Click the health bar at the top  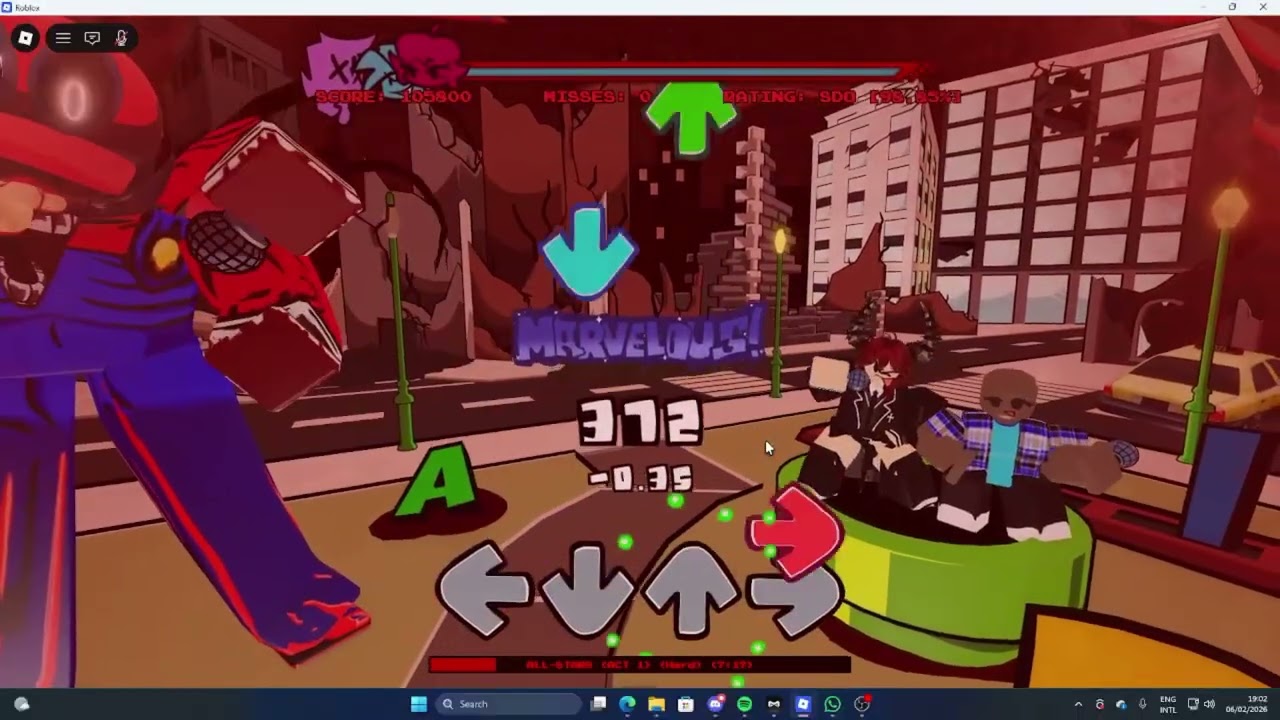coord(683,72)
